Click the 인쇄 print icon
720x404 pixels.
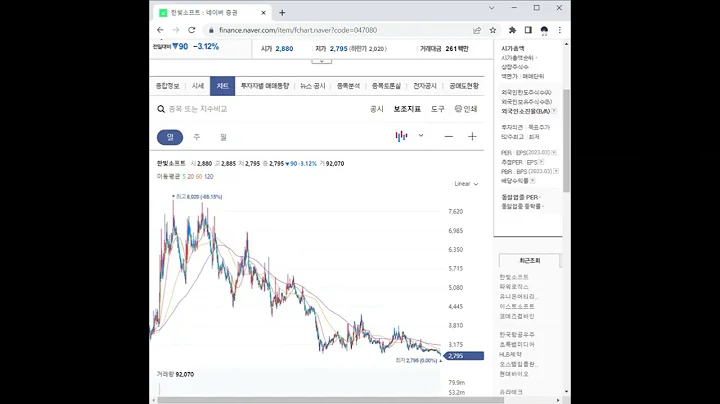click(x=458, y=109)
